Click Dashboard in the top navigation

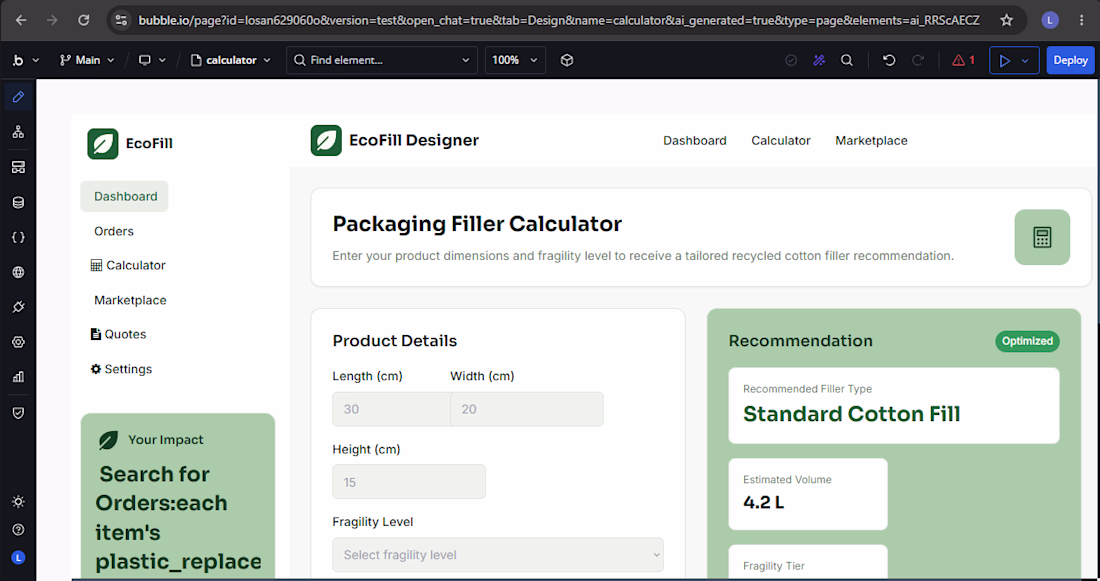(695, 140)
